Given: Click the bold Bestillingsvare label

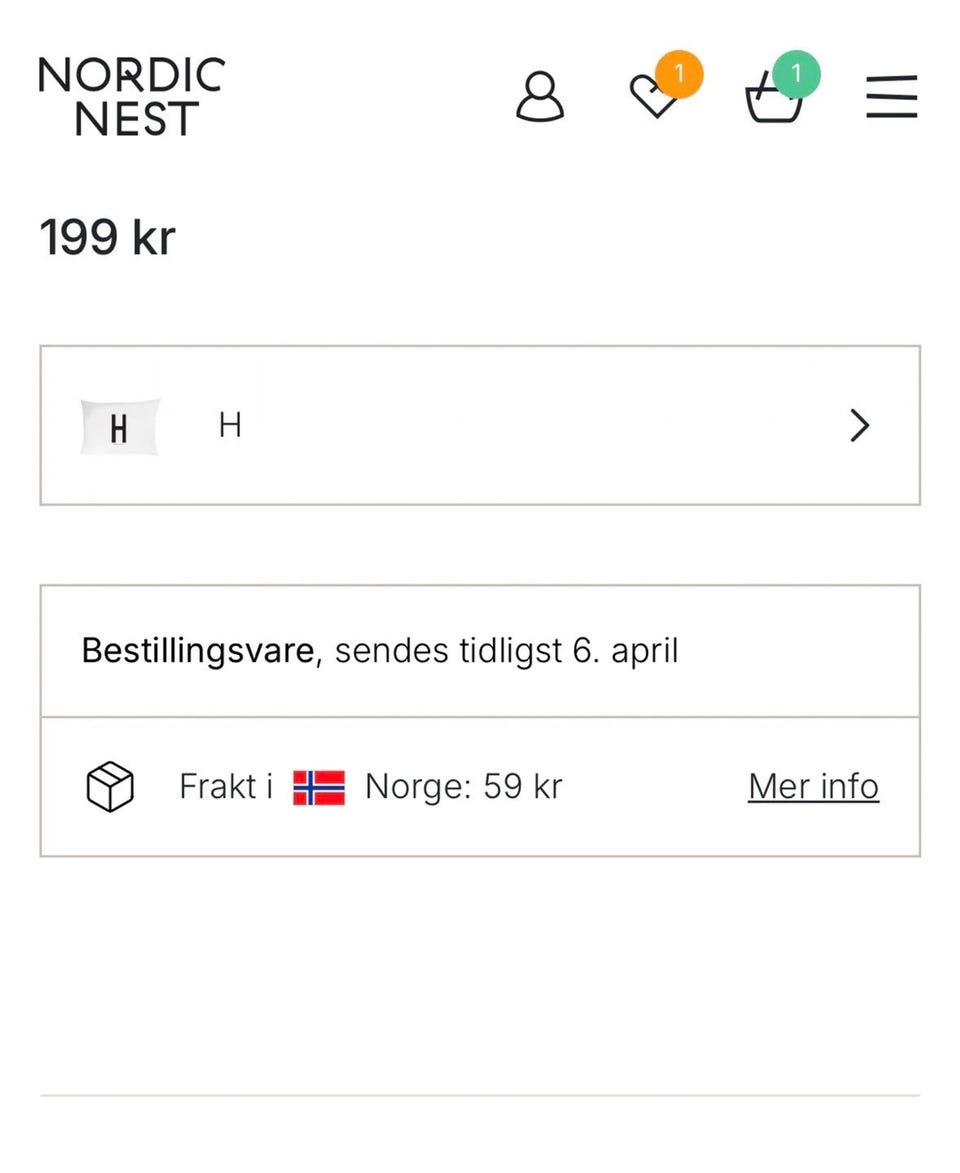Looking at the screenshot, I should [198, 651].
